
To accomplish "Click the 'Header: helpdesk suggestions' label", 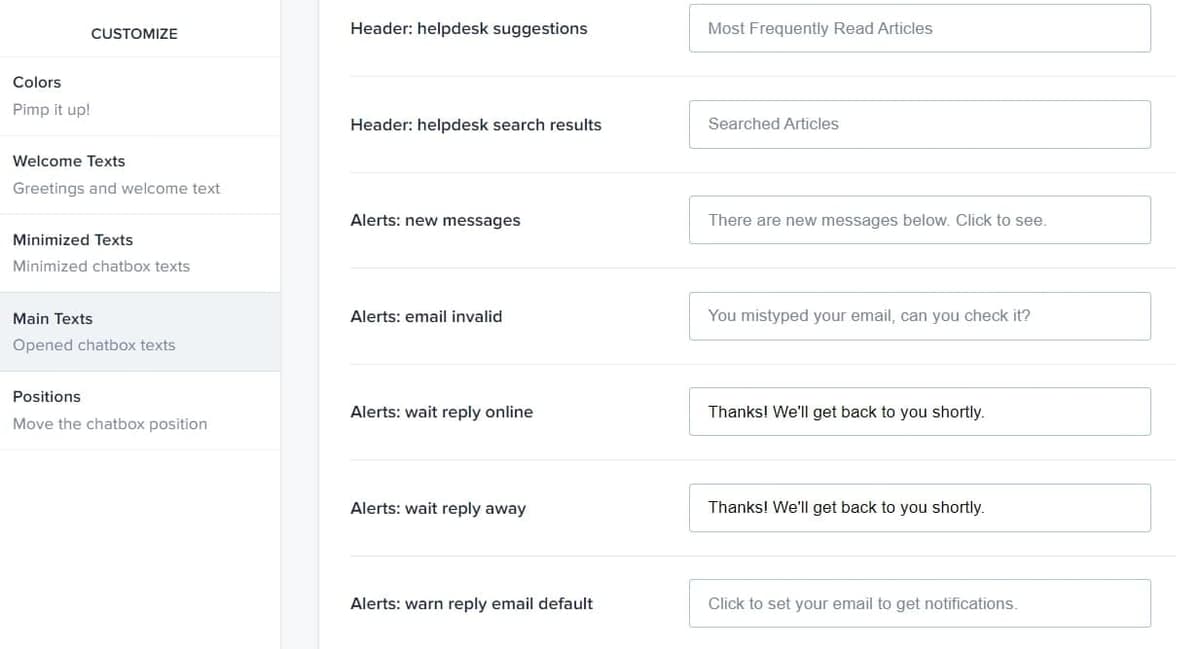I will coord(469,29).
